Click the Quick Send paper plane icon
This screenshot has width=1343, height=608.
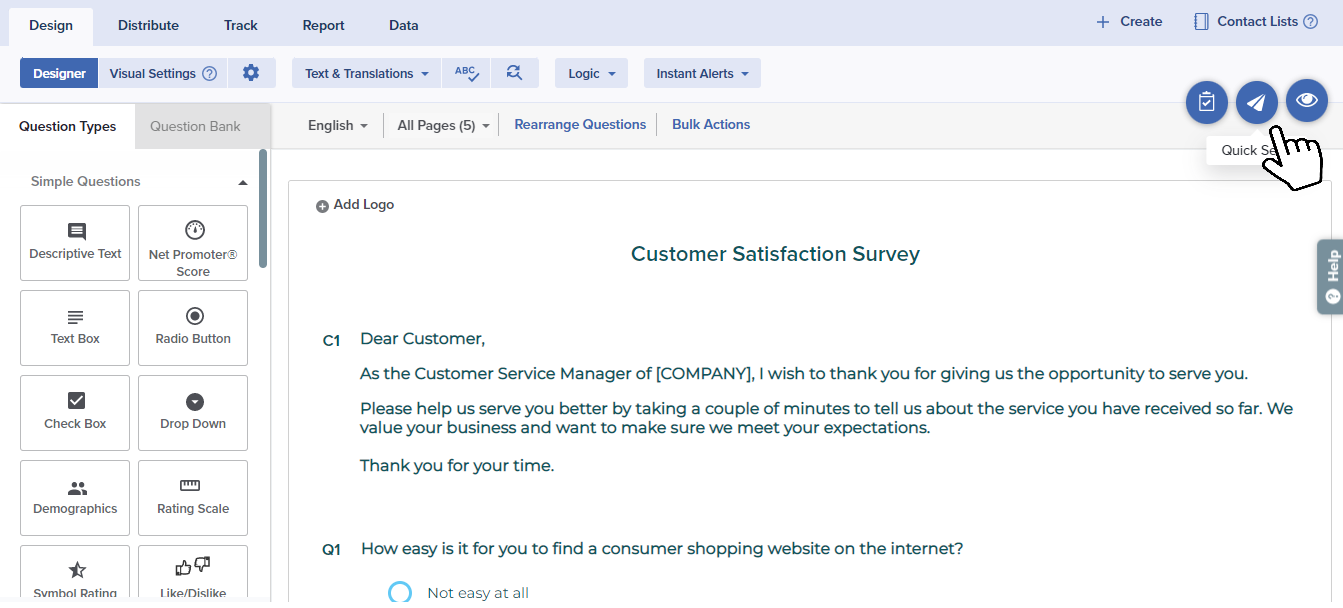[x=1256, y=102]
